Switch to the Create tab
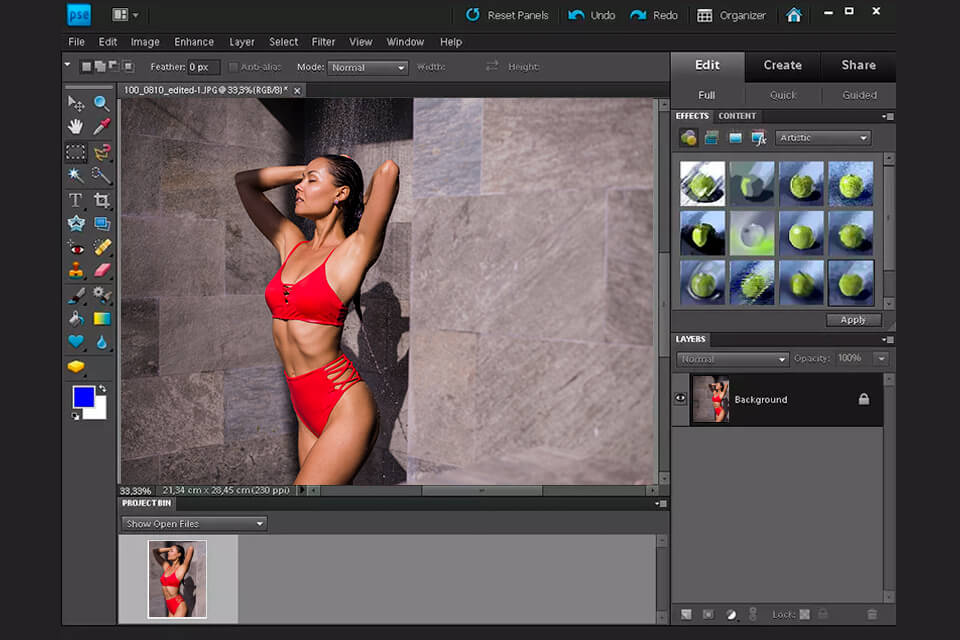The height and width of the screenshot is (640, 960). [782, 65]
